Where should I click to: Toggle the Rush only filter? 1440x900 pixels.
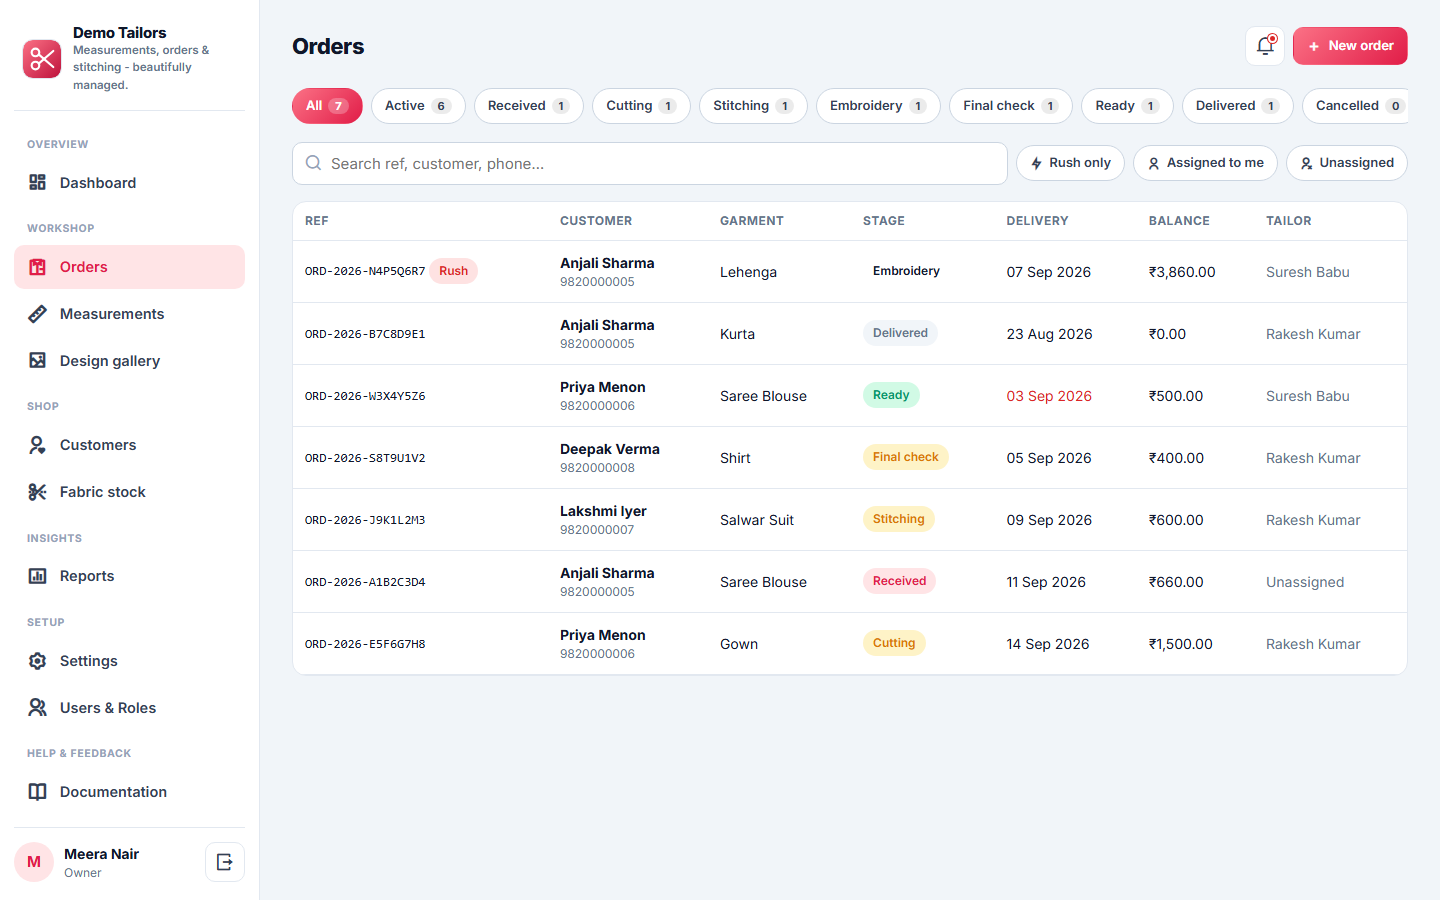[1070, 163]
